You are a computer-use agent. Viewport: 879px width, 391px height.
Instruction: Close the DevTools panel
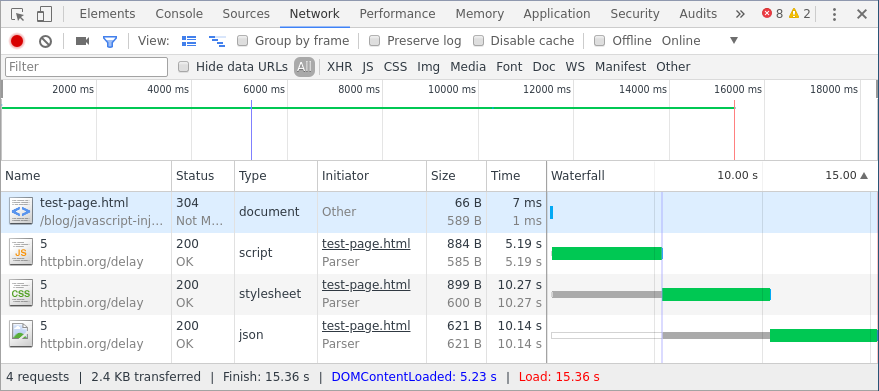[862, 14]
